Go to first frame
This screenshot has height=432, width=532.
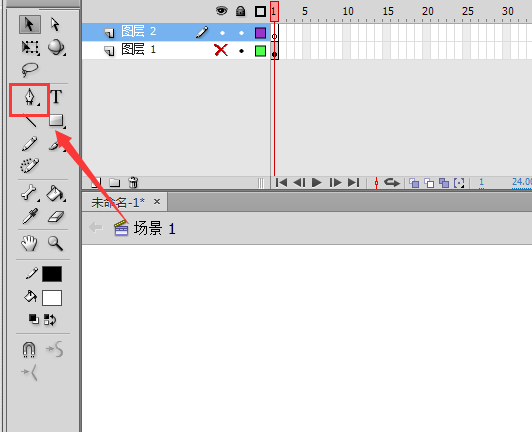click(281, 183)
